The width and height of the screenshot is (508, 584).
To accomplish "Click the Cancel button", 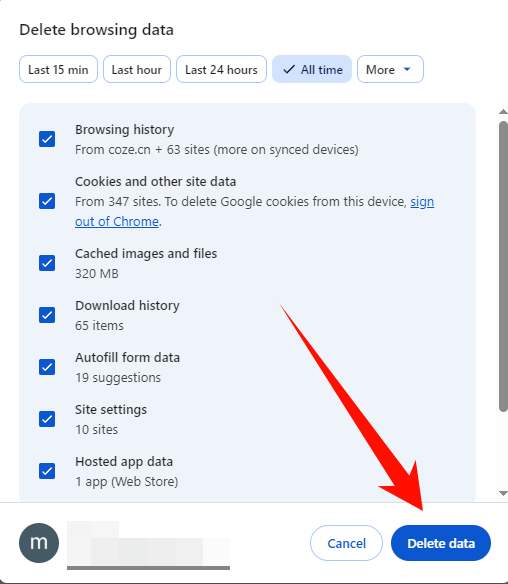I will click(x=346, y=543).
